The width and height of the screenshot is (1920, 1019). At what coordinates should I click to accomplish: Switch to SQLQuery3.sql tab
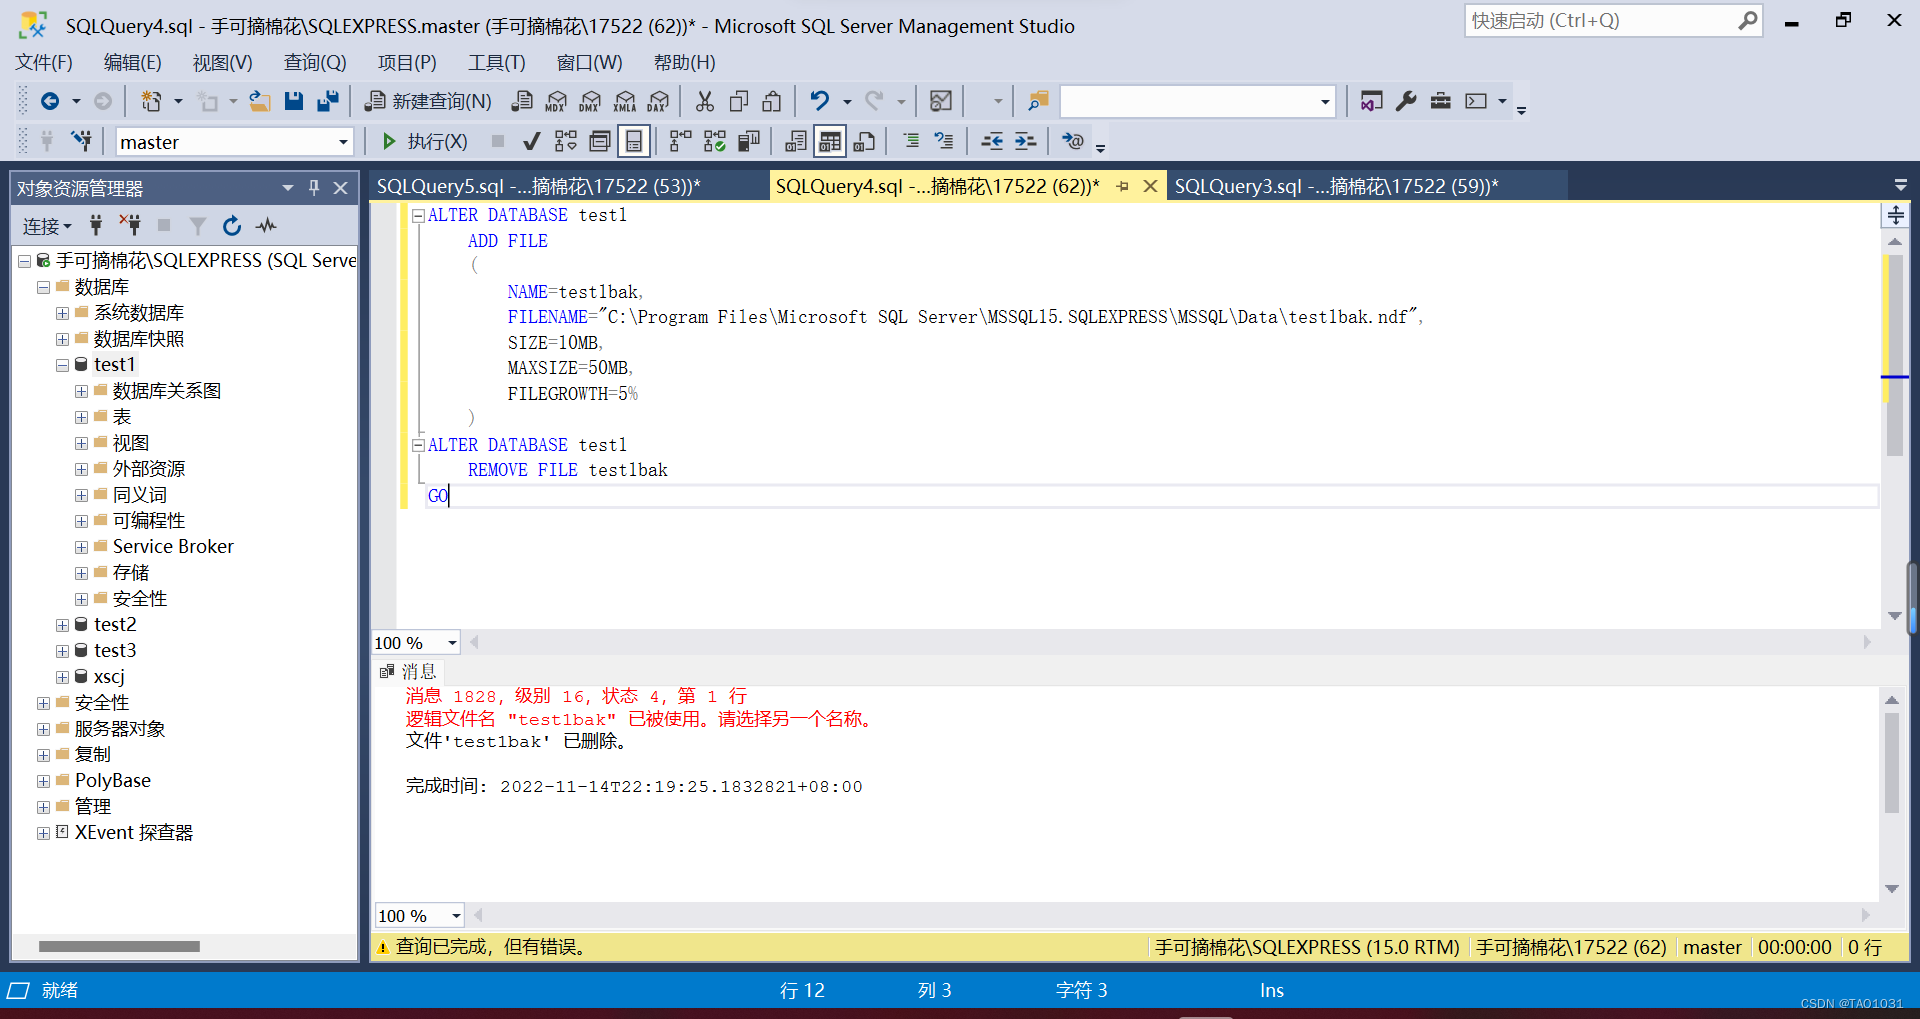pyautogui.click(x=1336, y=186)
